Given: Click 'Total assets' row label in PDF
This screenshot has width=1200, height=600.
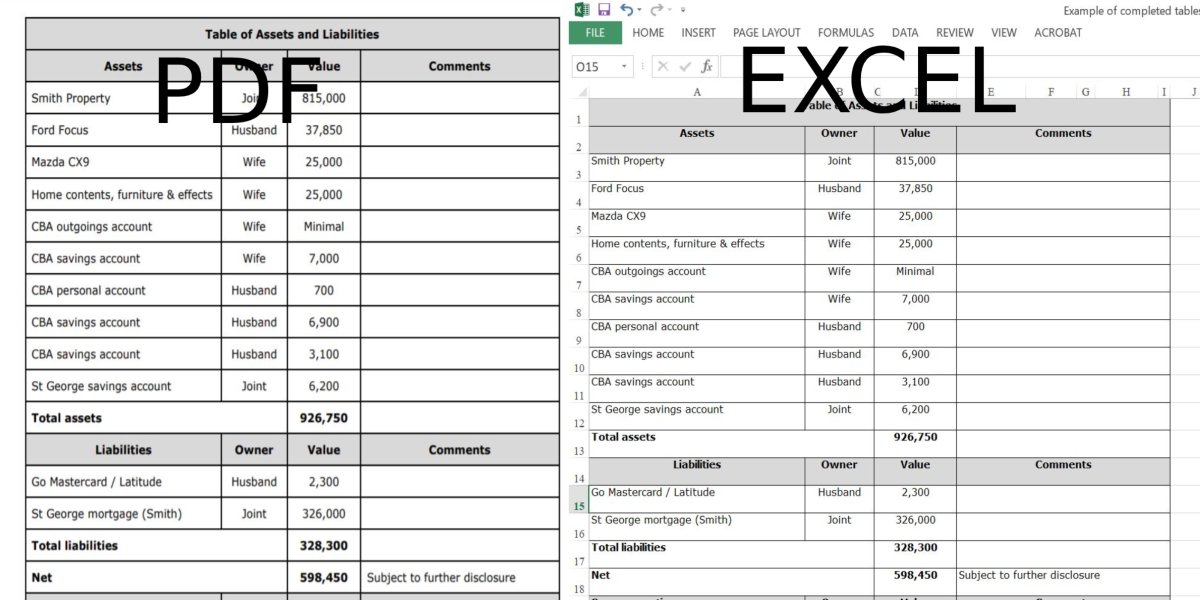Looking at the screenshot, I should (x=66, y=418).
